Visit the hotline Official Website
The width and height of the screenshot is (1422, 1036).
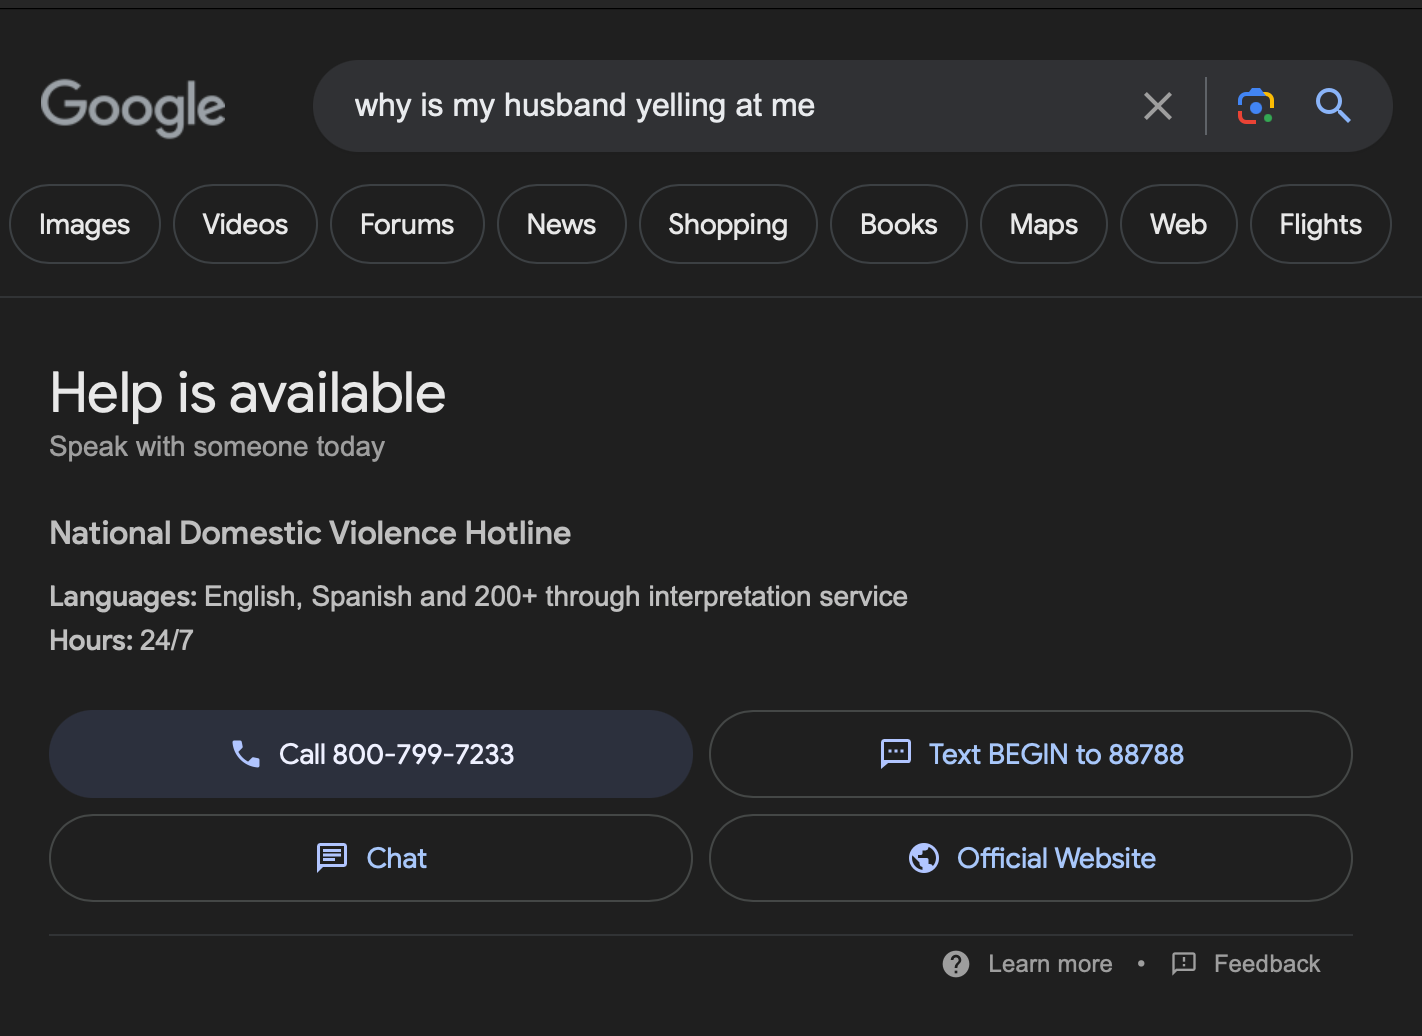(x=1031, y=858)
